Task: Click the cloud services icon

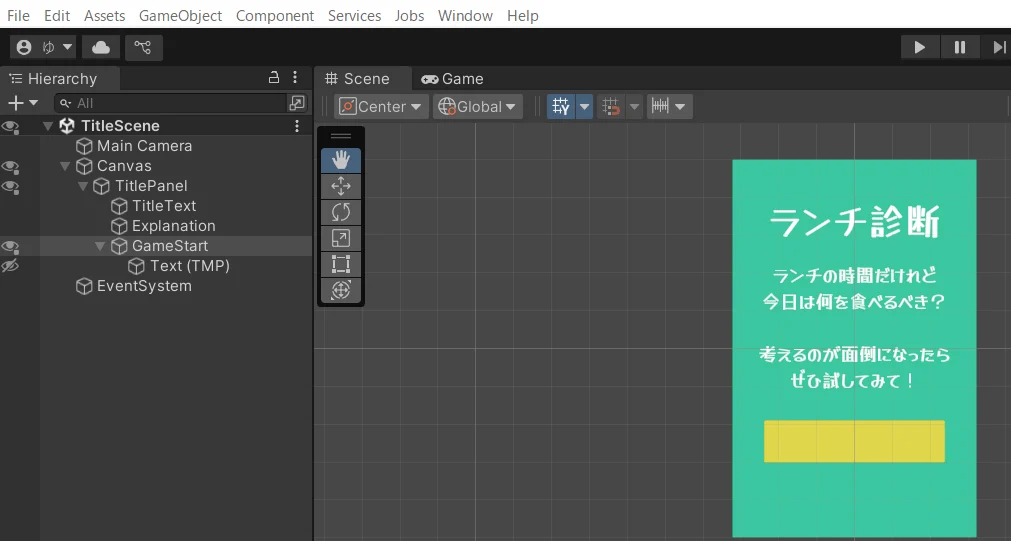Action: [x=101, y=47]
